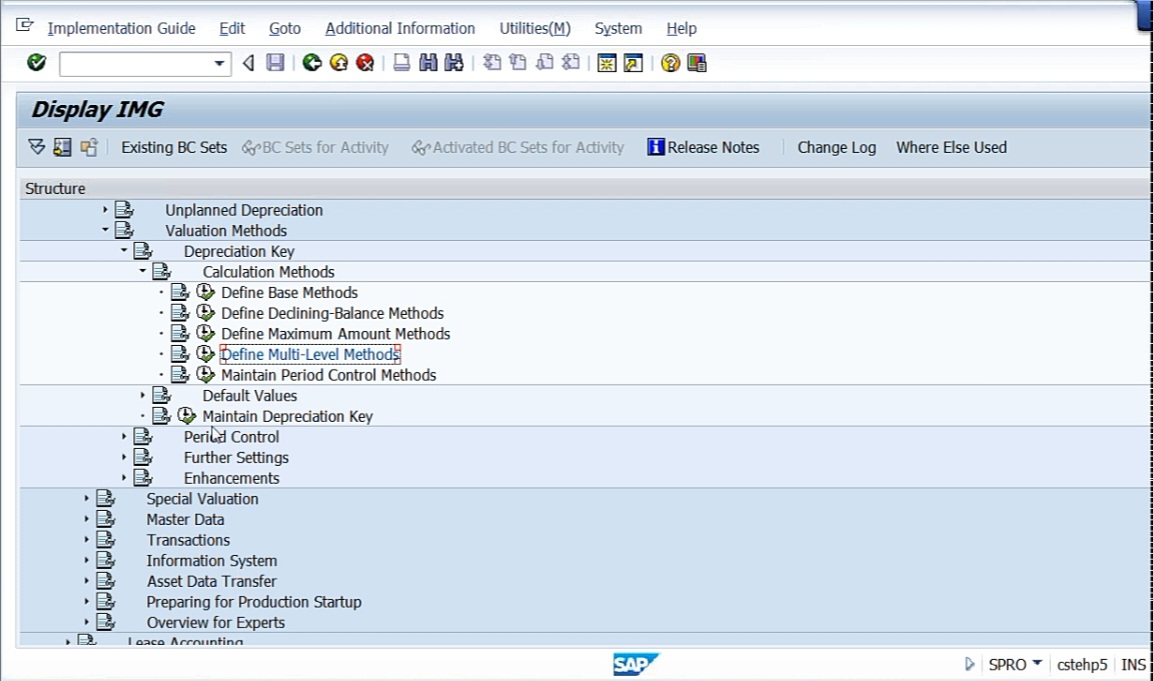Click the green checkmark Enter icon
The image size is (1153, 681).
click(36, 63)
